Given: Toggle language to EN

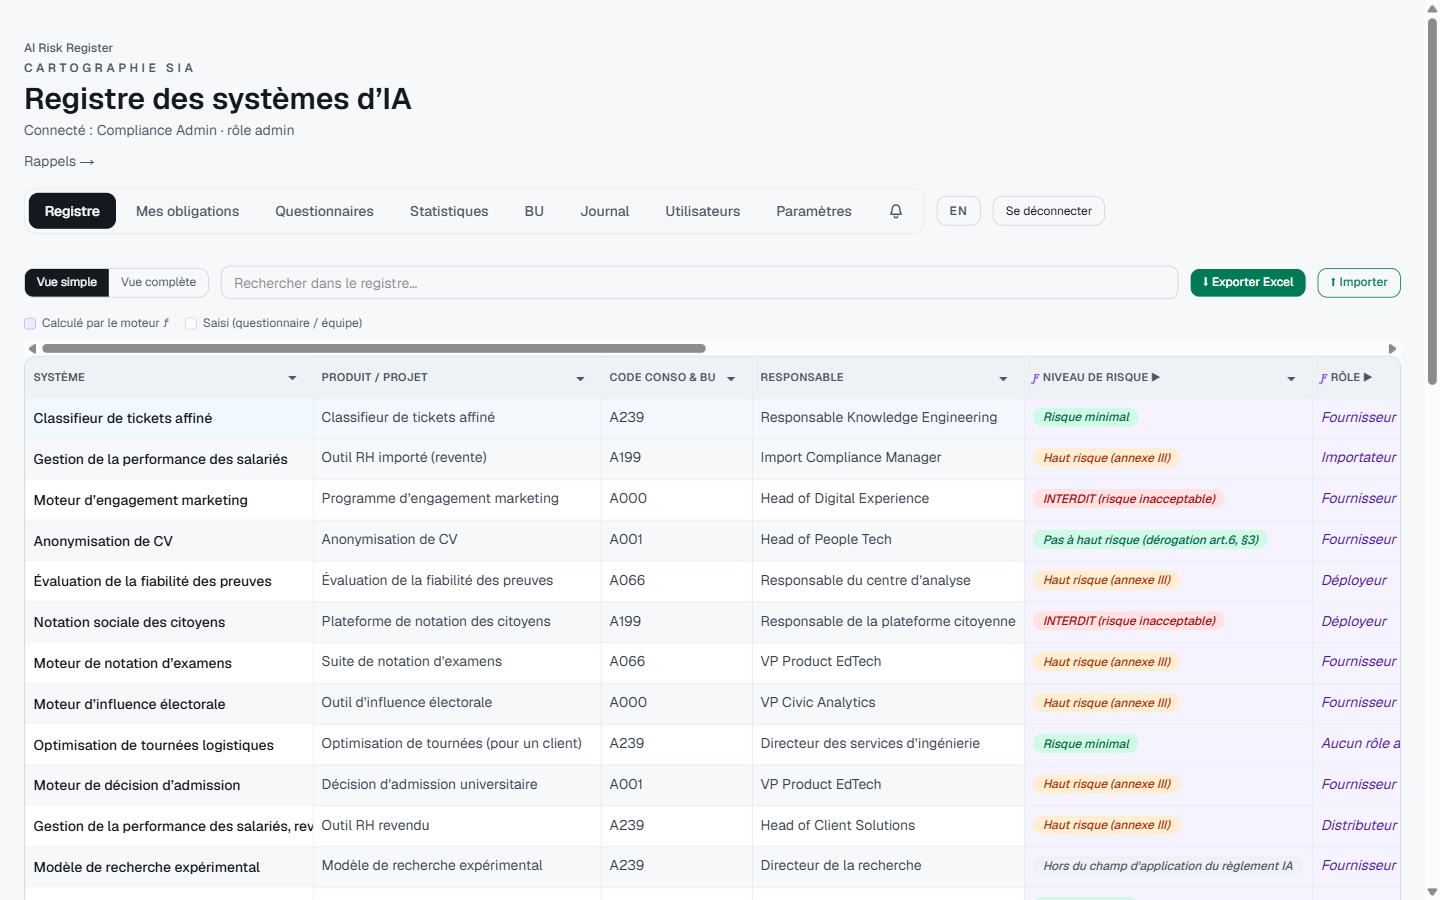Looking at the screenshot, I should point(958,211).
